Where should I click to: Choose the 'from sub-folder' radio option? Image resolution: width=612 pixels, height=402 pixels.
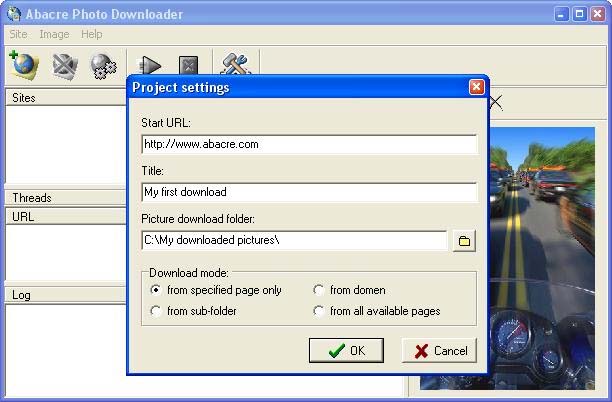pyautogui.click(x=156, y=311)
